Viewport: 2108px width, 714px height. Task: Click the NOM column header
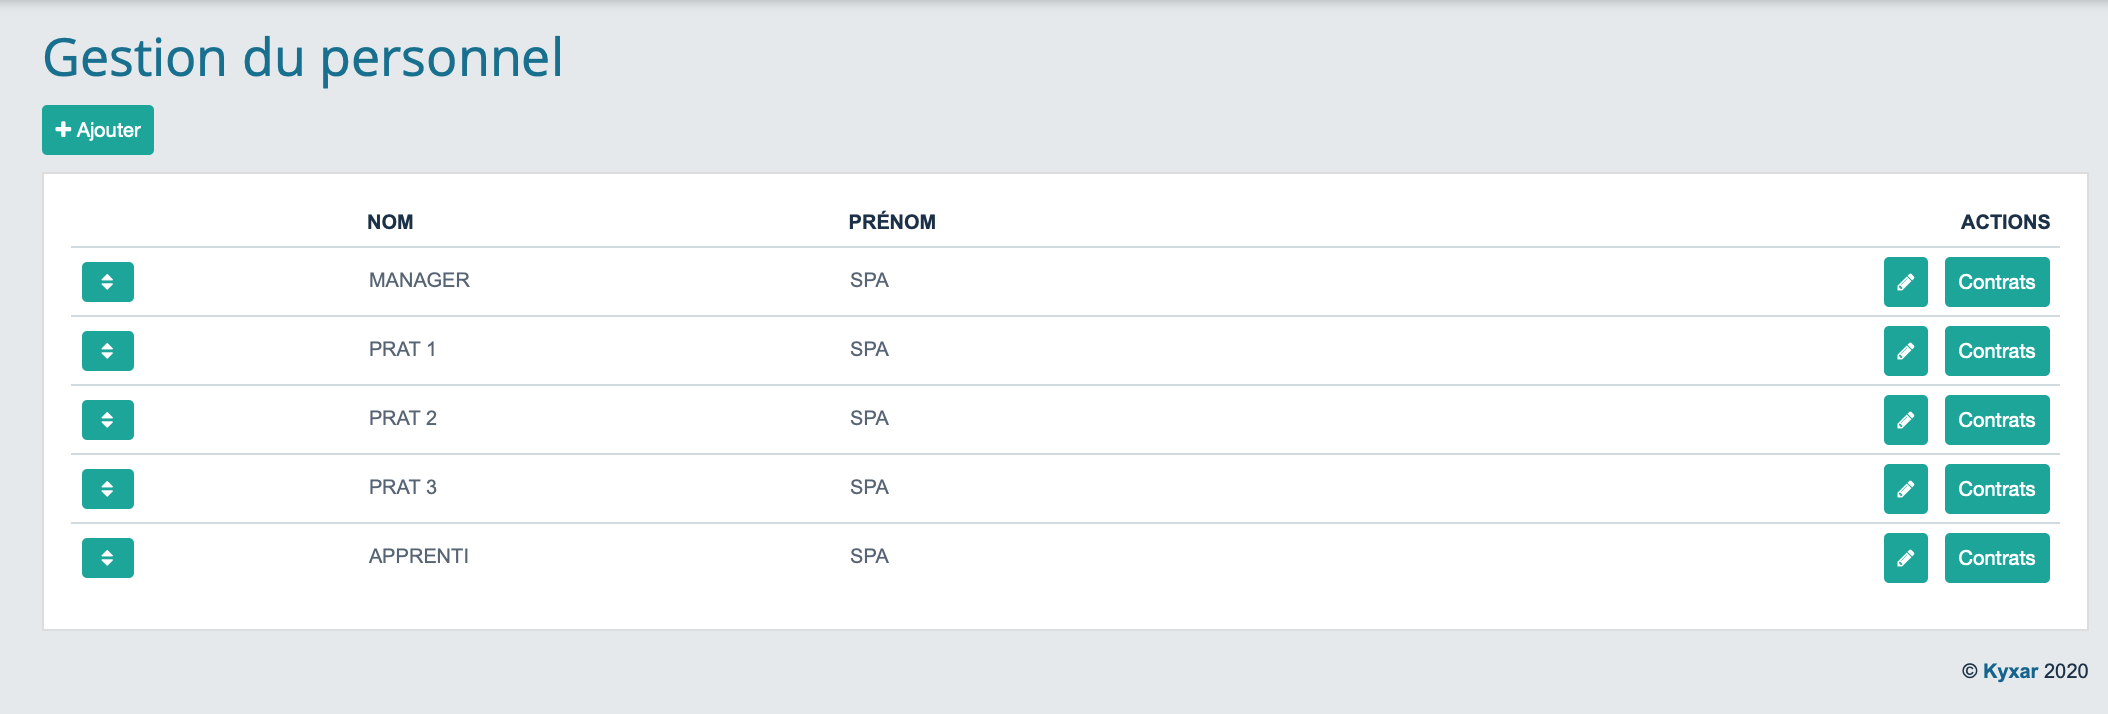tap(390, 222)
